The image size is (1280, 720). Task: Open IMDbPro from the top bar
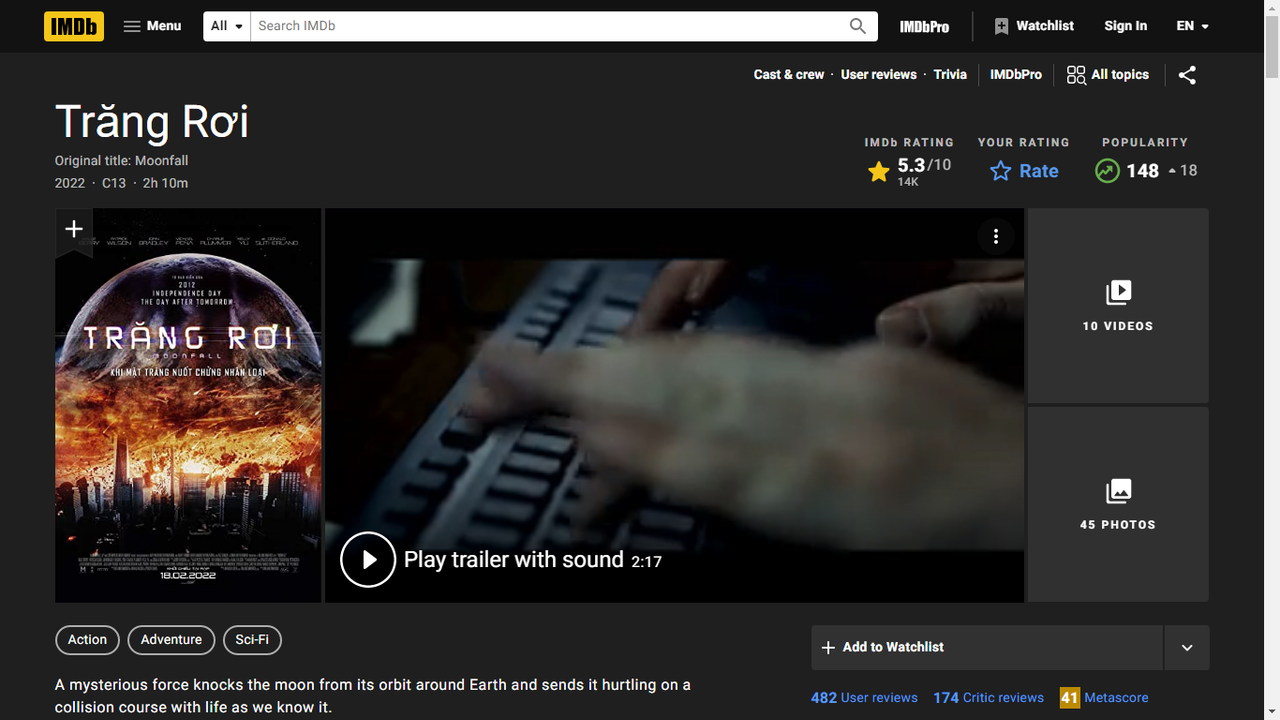(924, 26)
